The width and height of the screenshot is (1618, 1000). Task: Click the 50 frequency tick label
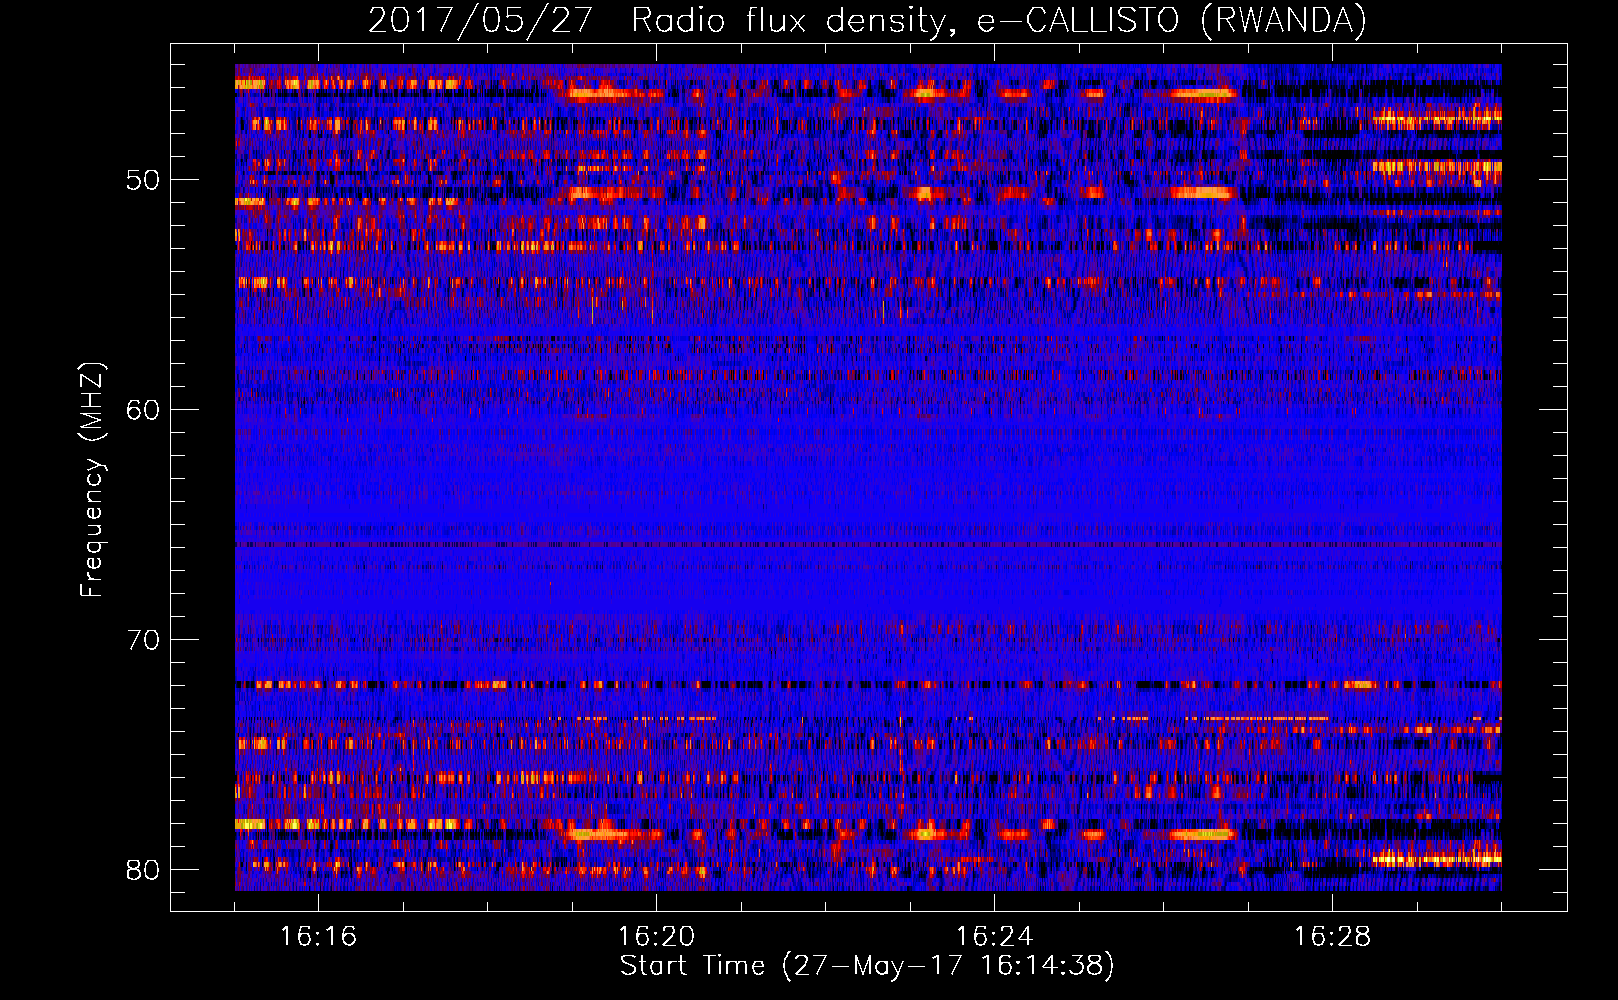point(142,181)
